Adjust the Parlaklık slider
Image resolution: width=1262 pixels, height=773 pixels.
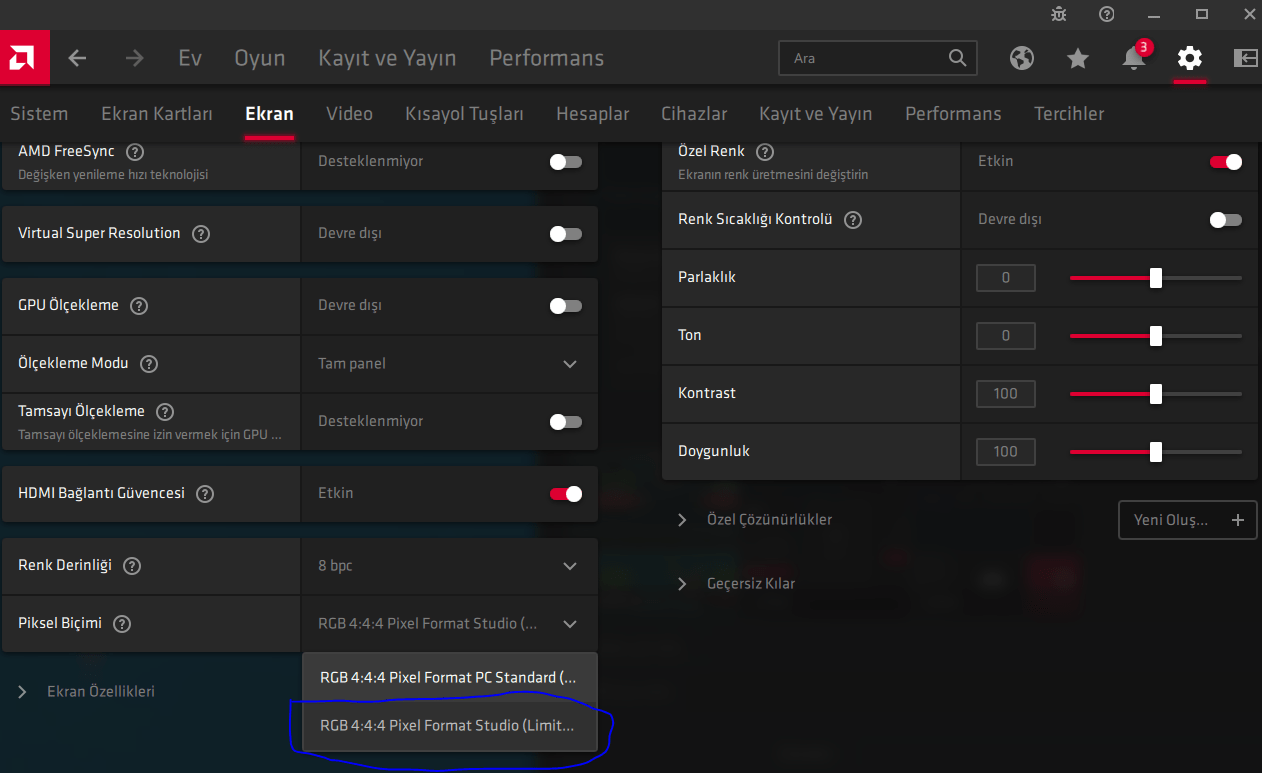(x=1156, y=278)
